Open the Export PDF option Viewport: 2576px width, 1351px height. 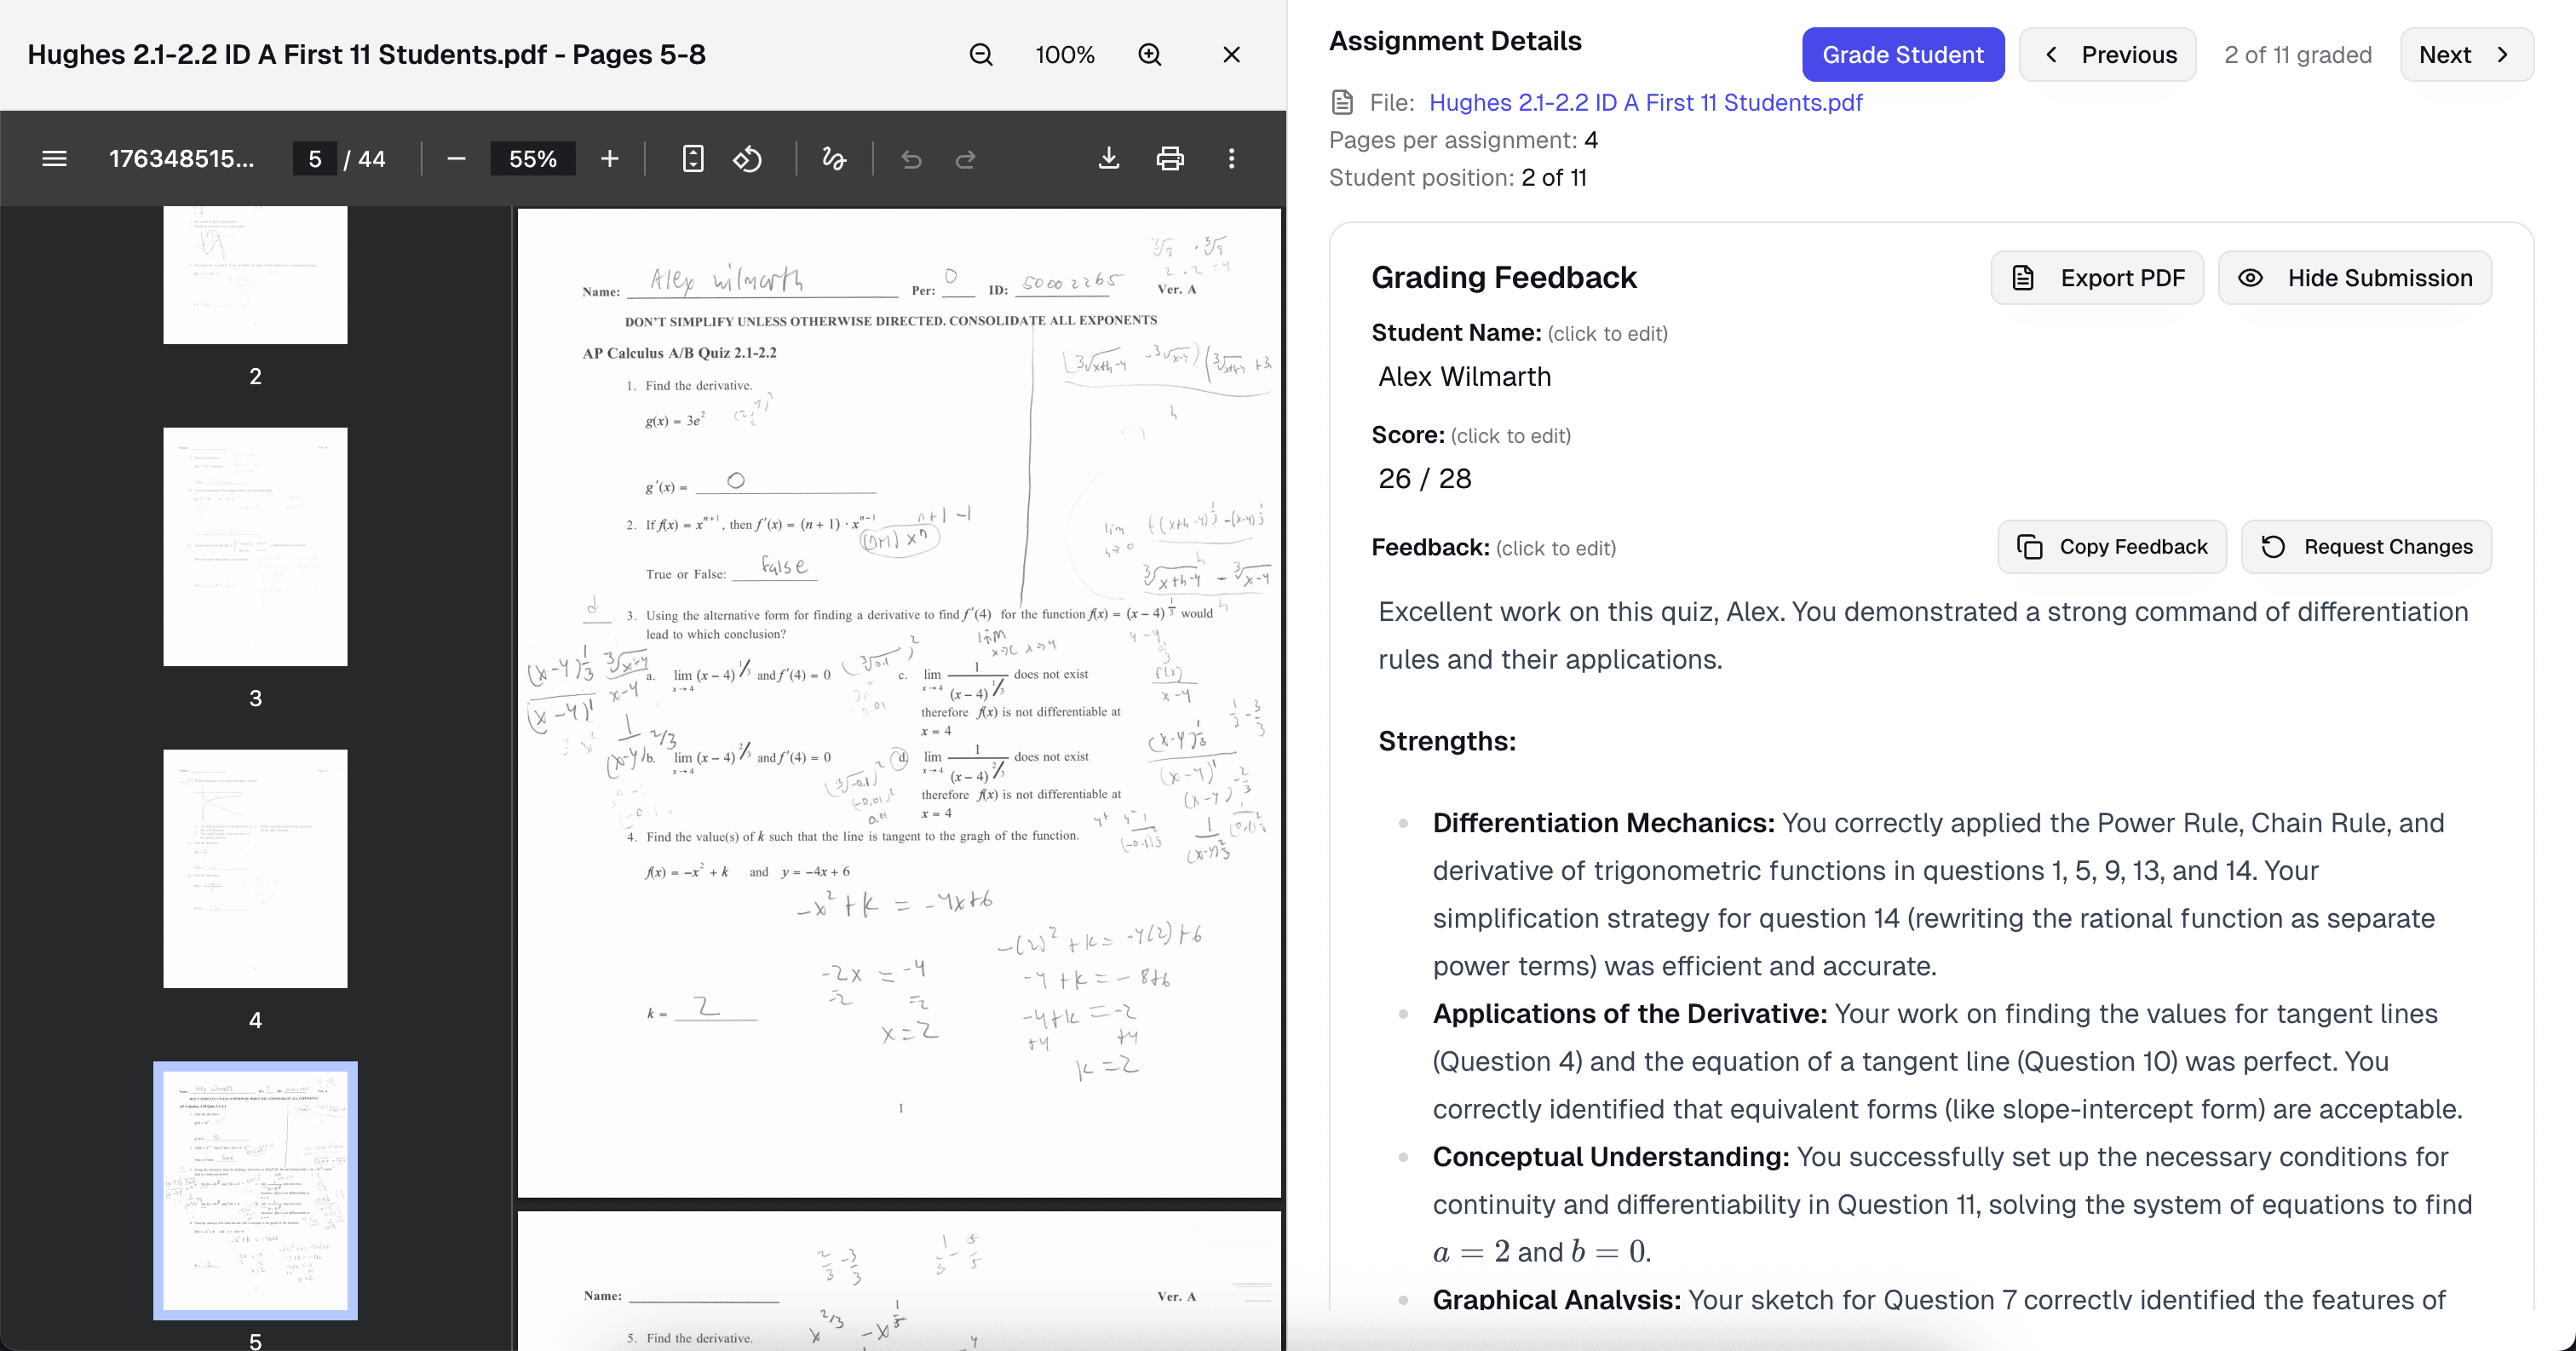click(x=2097, y=277)
